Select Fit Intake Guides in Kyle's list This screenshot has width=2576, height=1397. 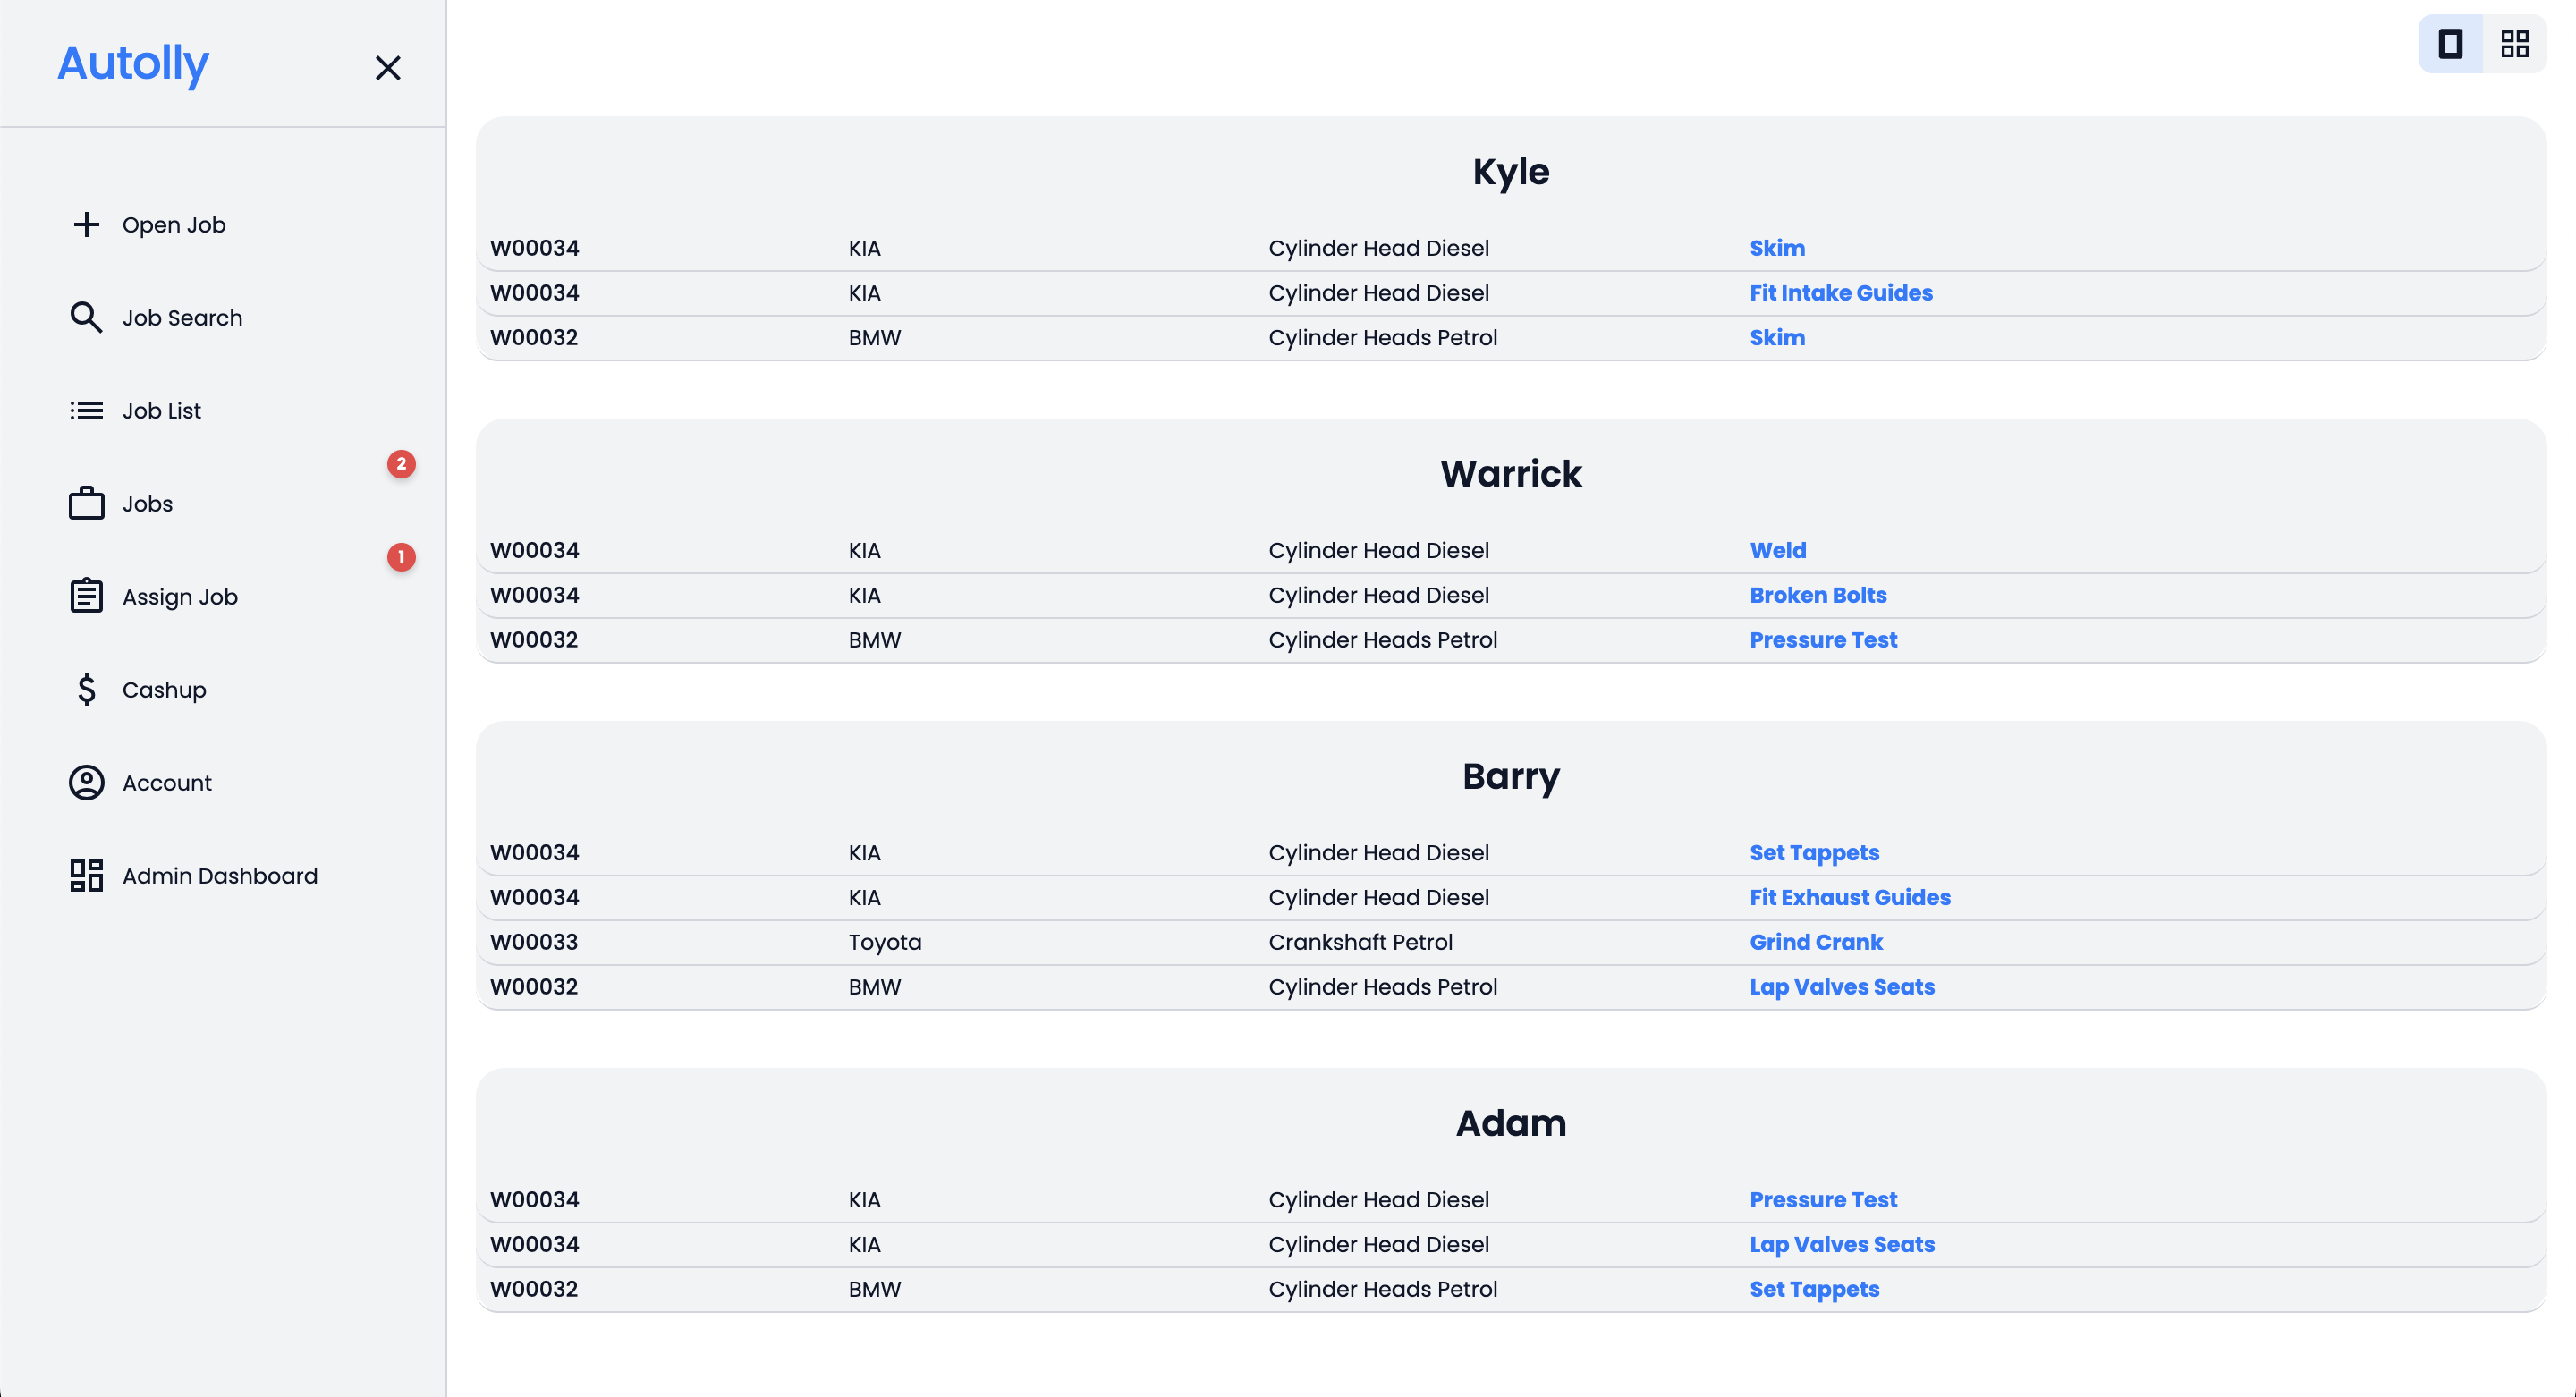tap(1841, 292)
